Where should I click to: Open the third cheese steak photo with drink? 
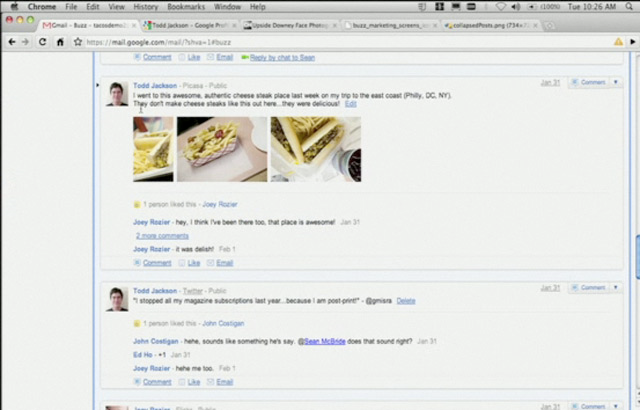coord(316,149)
